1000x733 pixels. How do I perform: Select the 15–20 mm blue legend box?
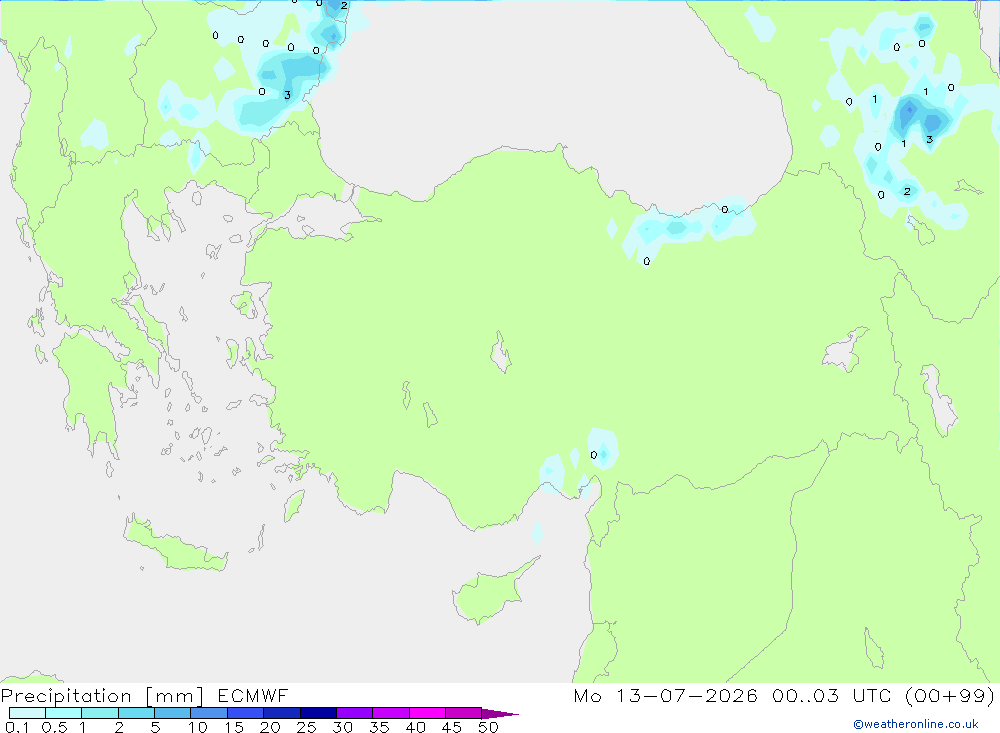[x=246, y=713]
